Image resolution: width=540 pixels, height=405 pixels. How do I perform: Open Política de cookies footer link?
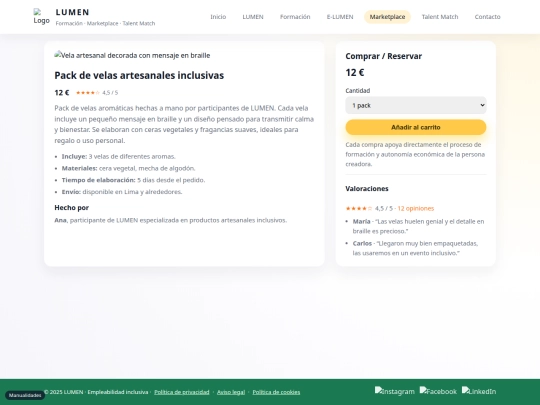(276, 392)
